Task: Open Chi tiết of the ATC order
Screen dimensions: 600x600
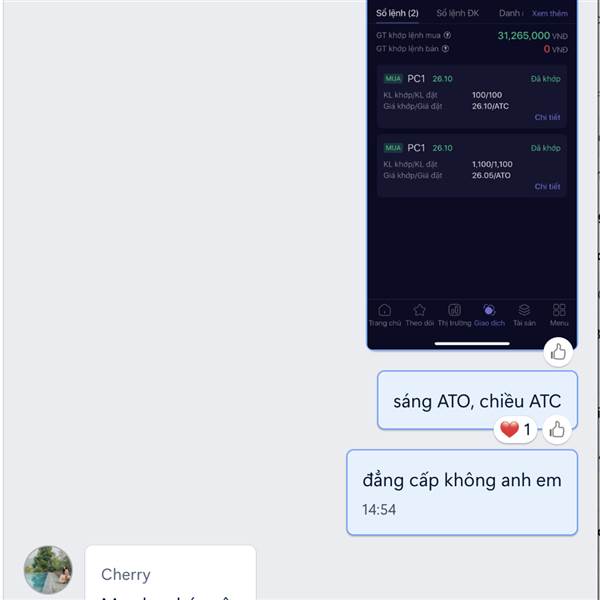Action: coord(547,117)
